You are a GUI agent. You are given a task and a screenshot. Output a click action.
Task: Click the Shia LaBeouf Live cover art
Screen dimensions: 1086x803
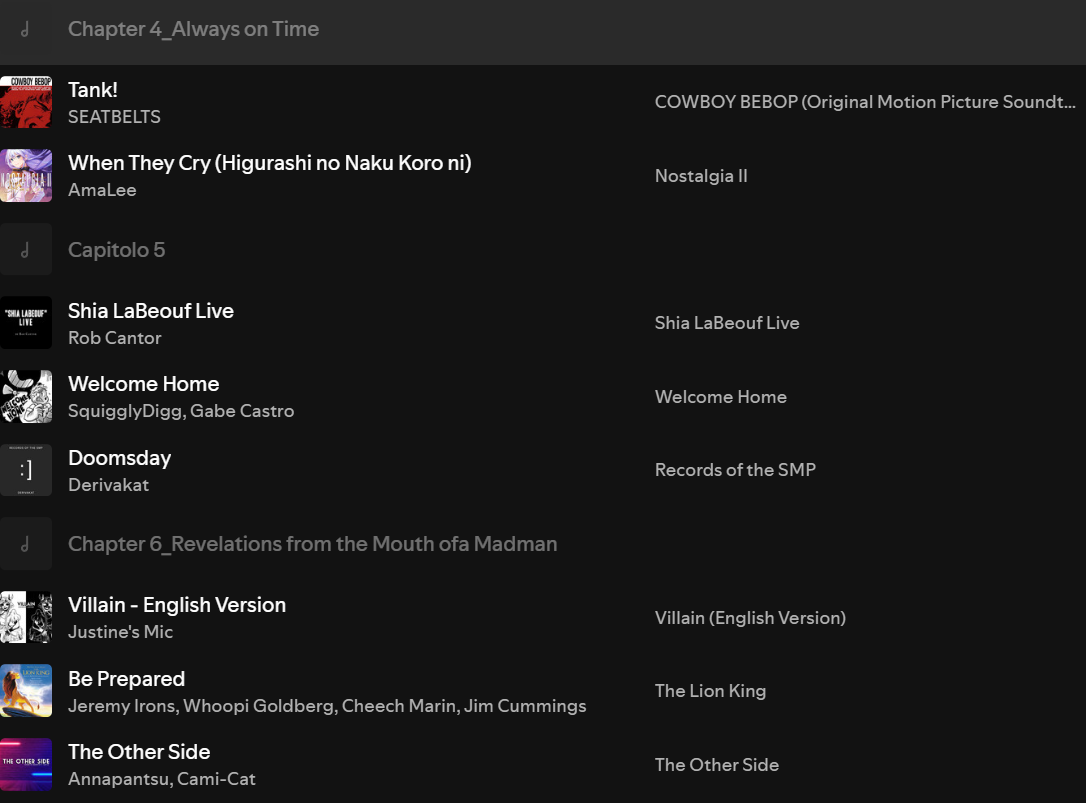click(26, 323)
